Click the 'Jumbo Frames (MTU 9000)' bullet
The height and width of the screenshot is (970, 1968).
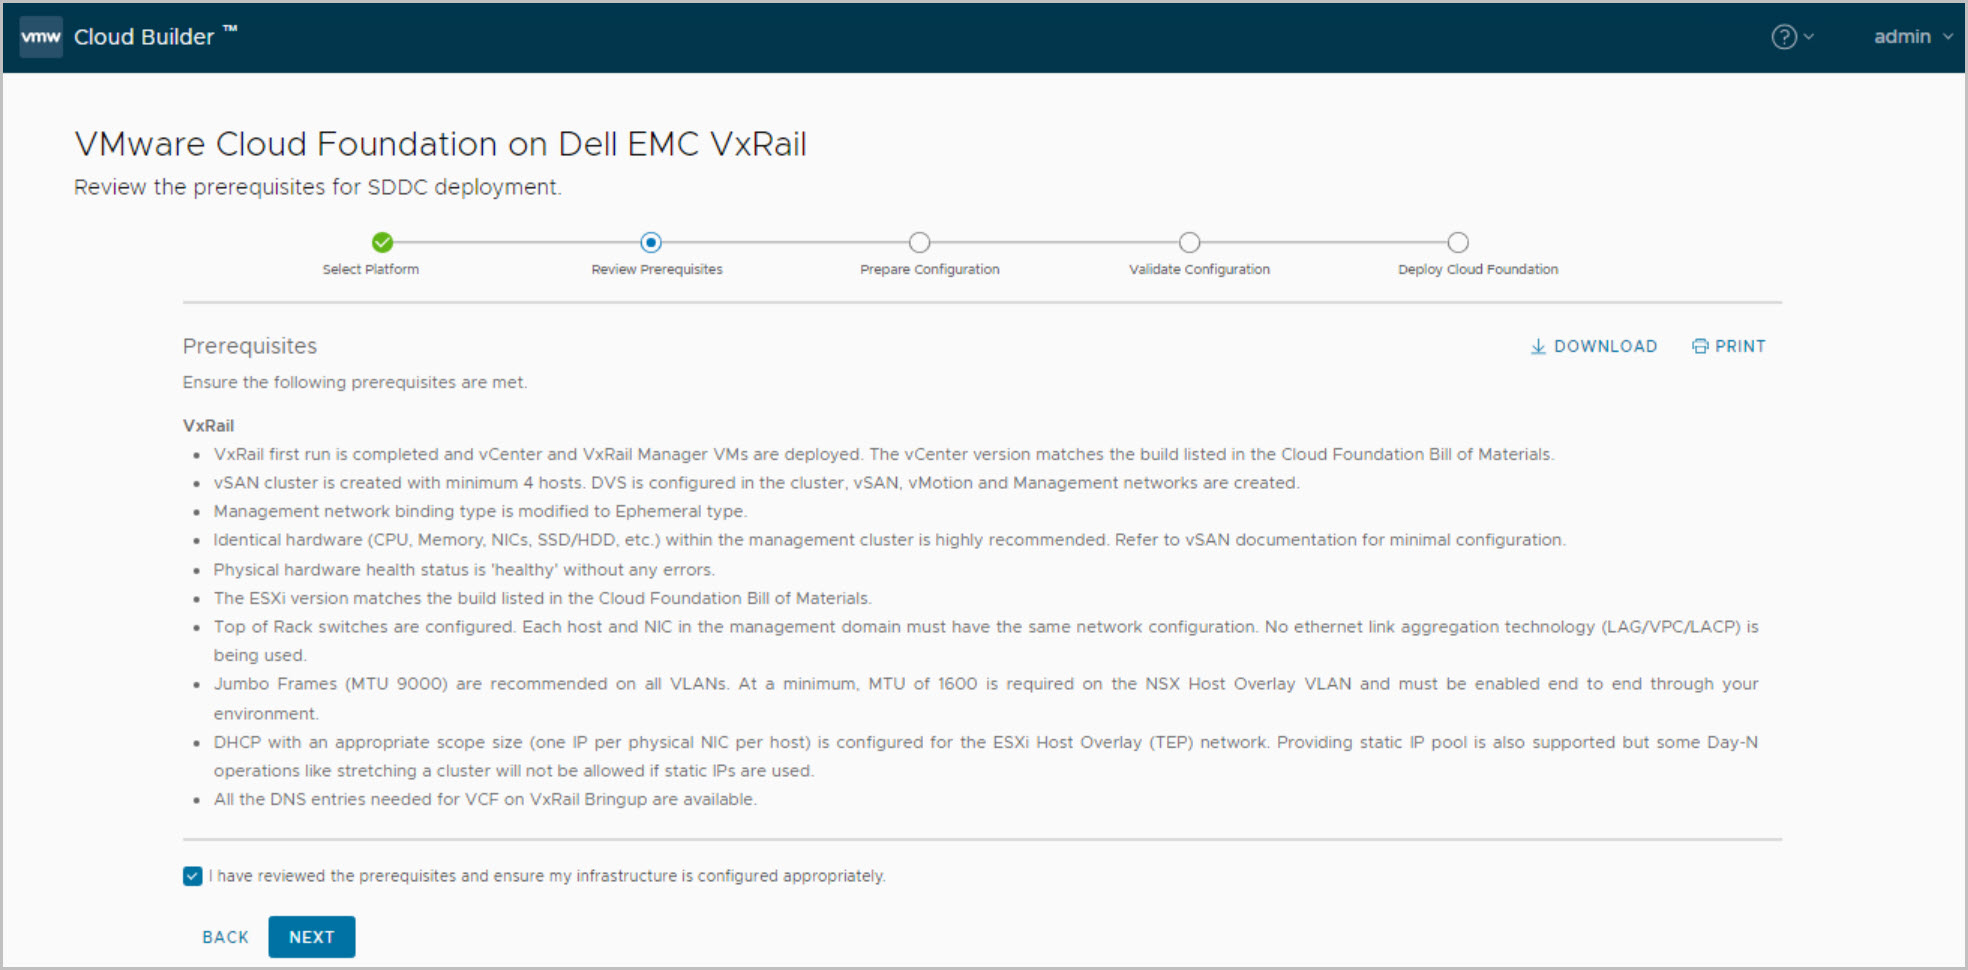pos(986,698)
